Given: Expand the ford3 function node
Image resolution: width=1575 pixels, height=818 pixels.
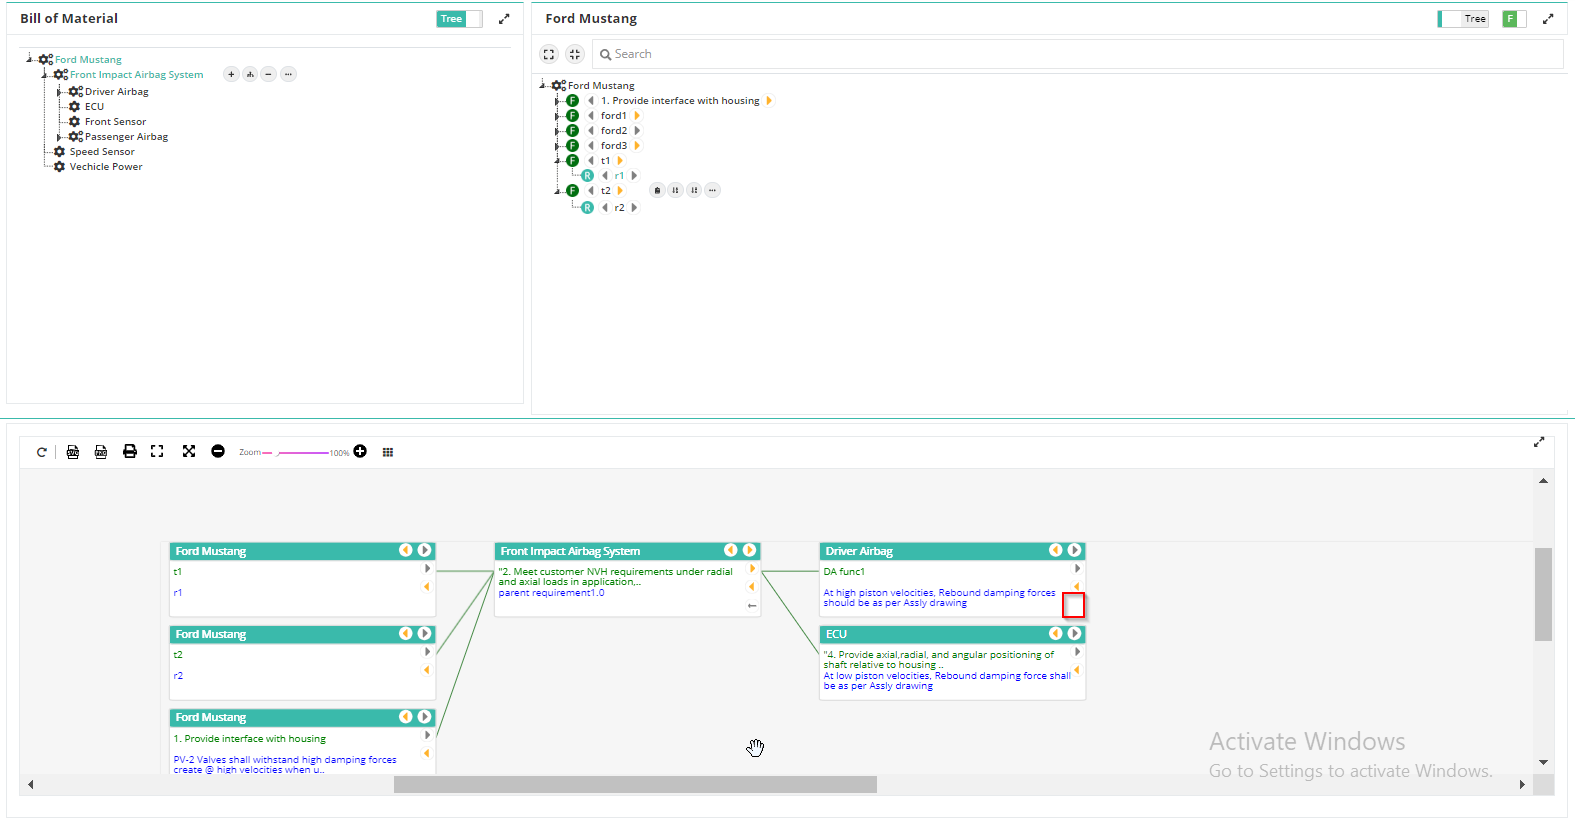Looking at the screenshot, I should [558, 146].
